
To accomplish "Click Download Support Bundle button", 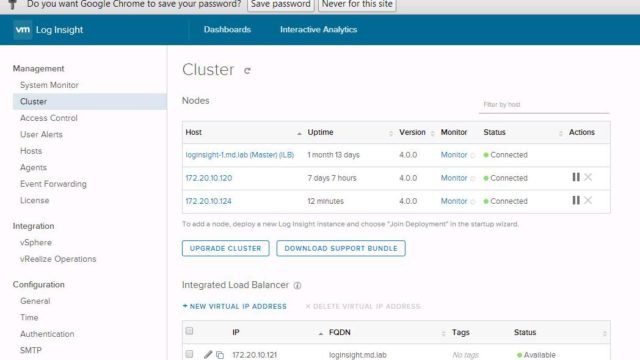I will point(341,248).
